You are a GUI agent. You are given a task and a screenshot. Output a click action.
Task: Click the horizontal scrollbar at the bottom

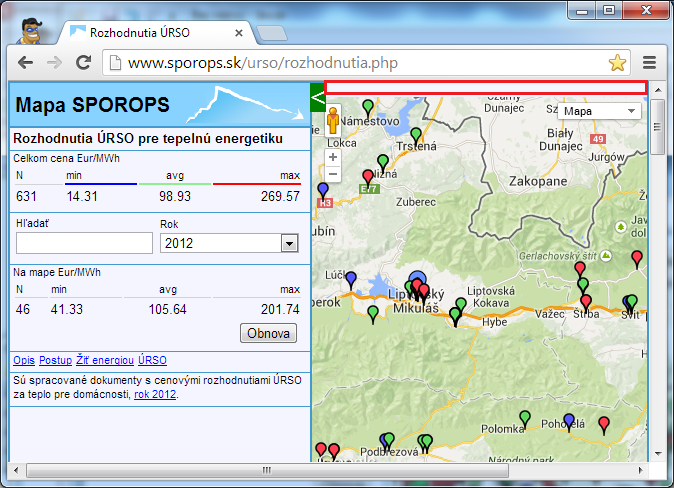click(x=265, y=470)
